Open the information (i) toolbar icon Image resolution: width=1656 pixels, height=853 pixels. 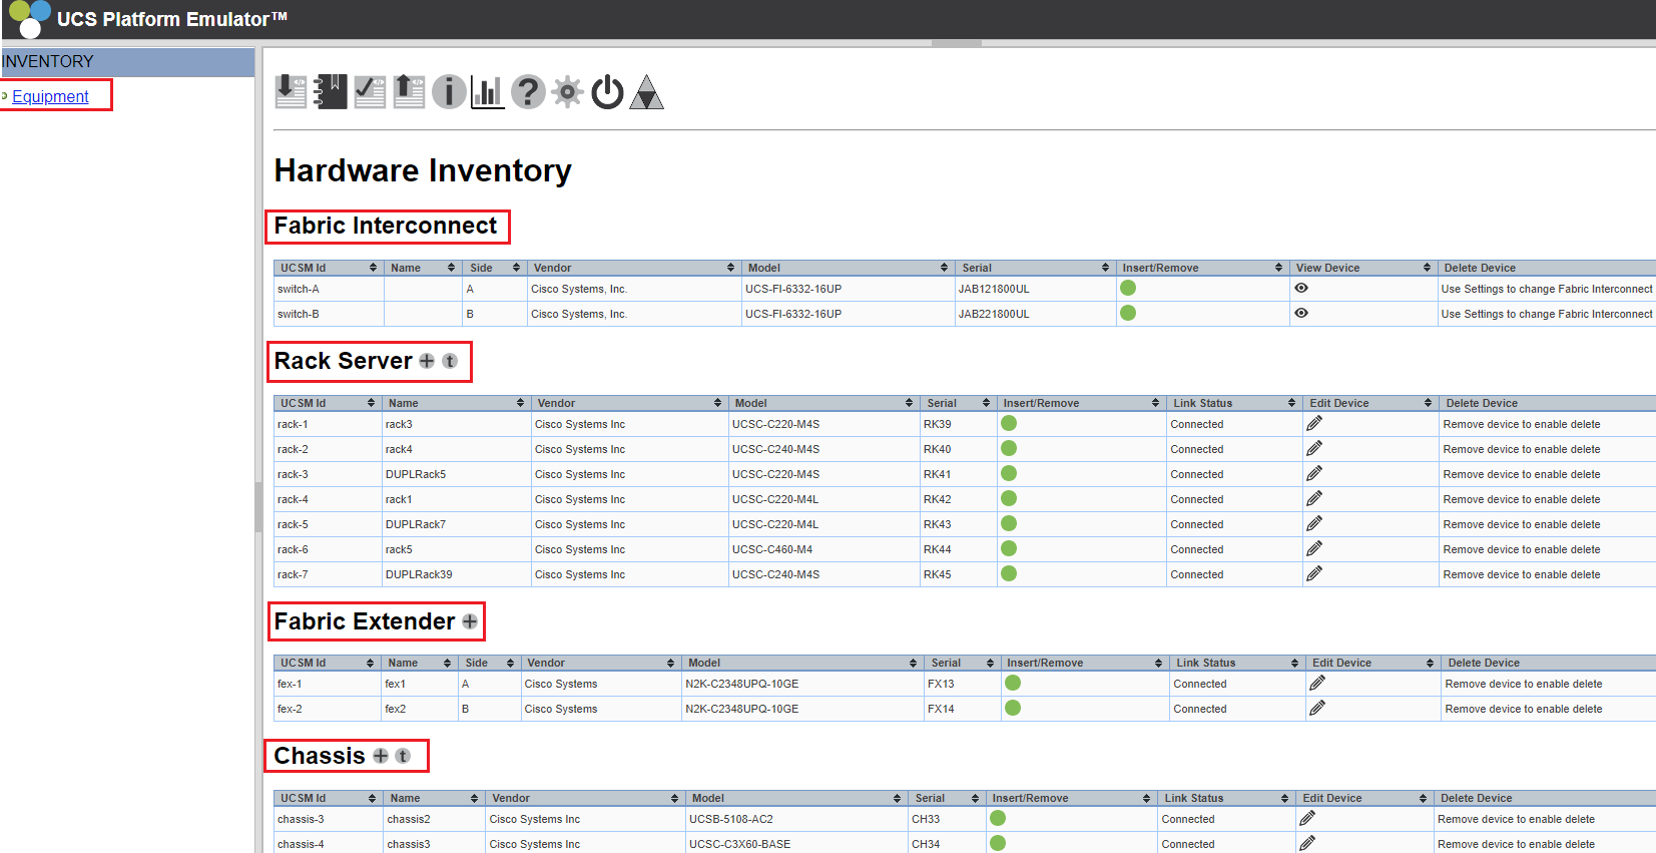449,92
